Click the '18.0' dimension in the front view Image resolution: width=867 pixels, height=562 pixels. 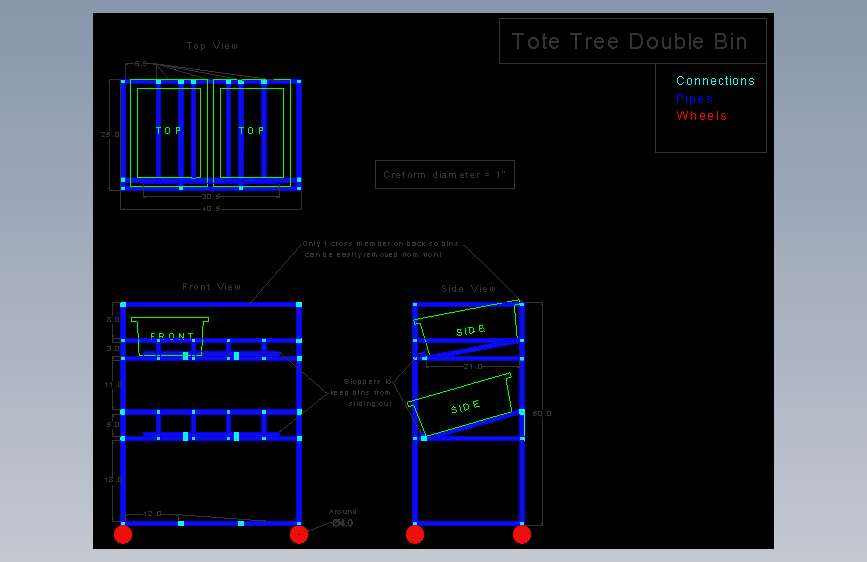coord(113,480)
